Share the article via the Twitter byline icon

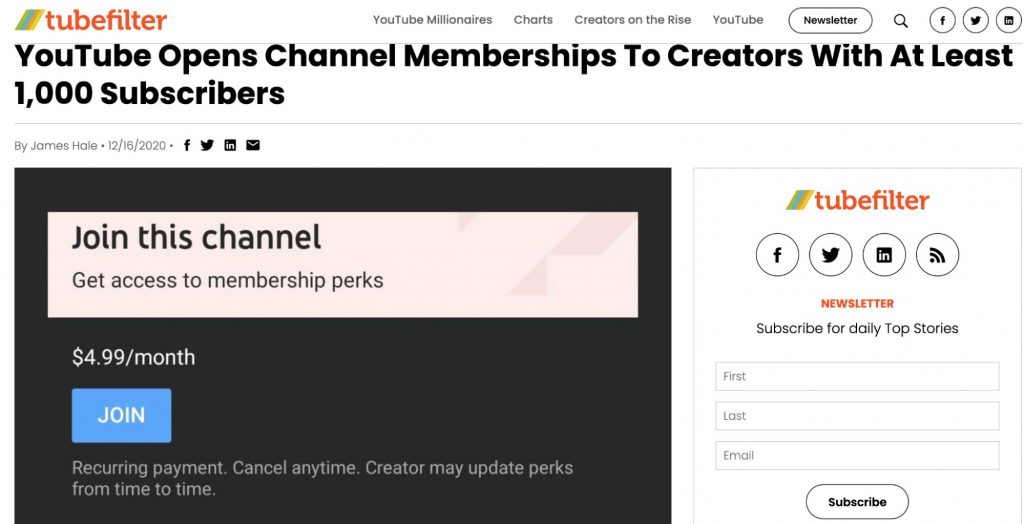207,145
